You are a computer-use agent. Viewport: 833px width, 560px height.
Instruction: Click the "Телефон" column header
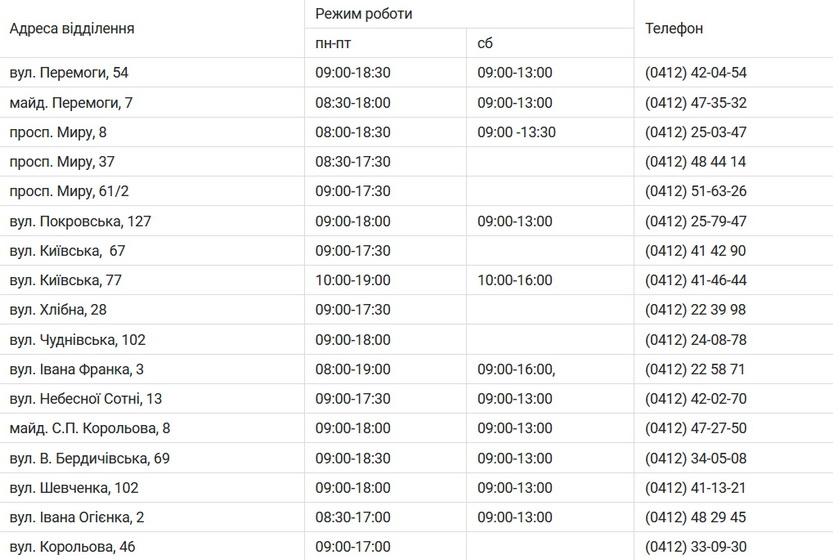tap(674, 28)
